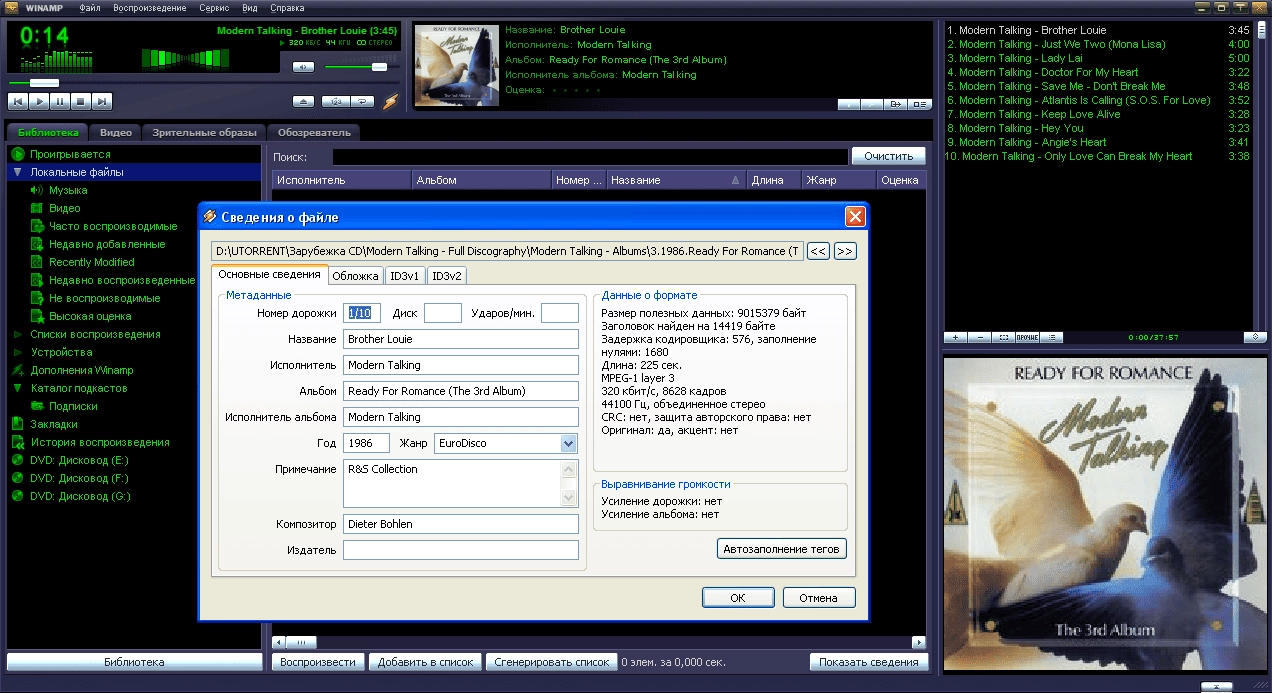This screenshot has height=693, width=1272.
Task: Click the Очистить search button
Action: (x=889, y=156)
